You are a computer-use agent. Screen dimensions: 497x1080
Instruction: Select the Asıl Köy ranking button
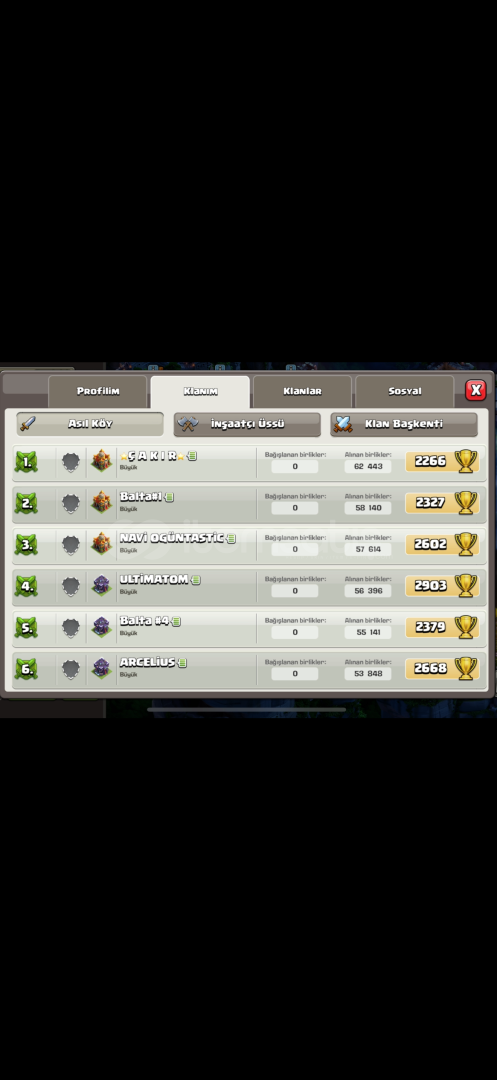pos(90,424)
